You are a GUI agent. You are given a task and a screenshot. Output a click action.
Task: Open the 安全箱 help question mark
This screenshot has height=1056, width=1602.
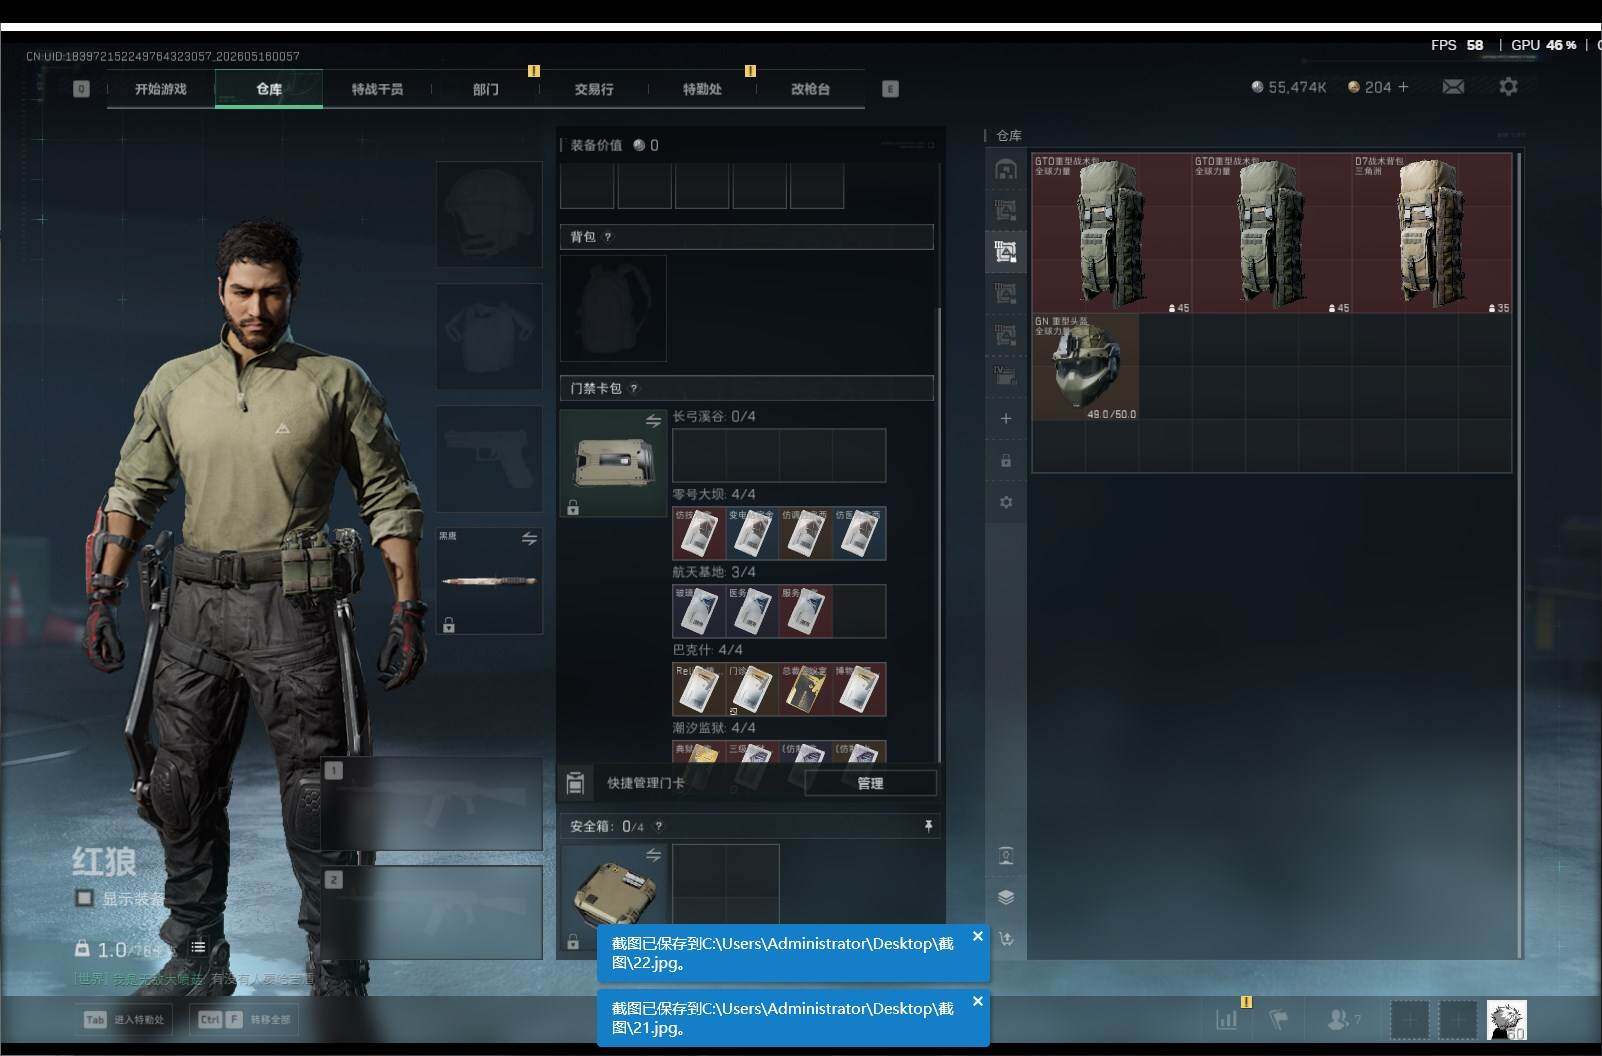click(658, 826)
